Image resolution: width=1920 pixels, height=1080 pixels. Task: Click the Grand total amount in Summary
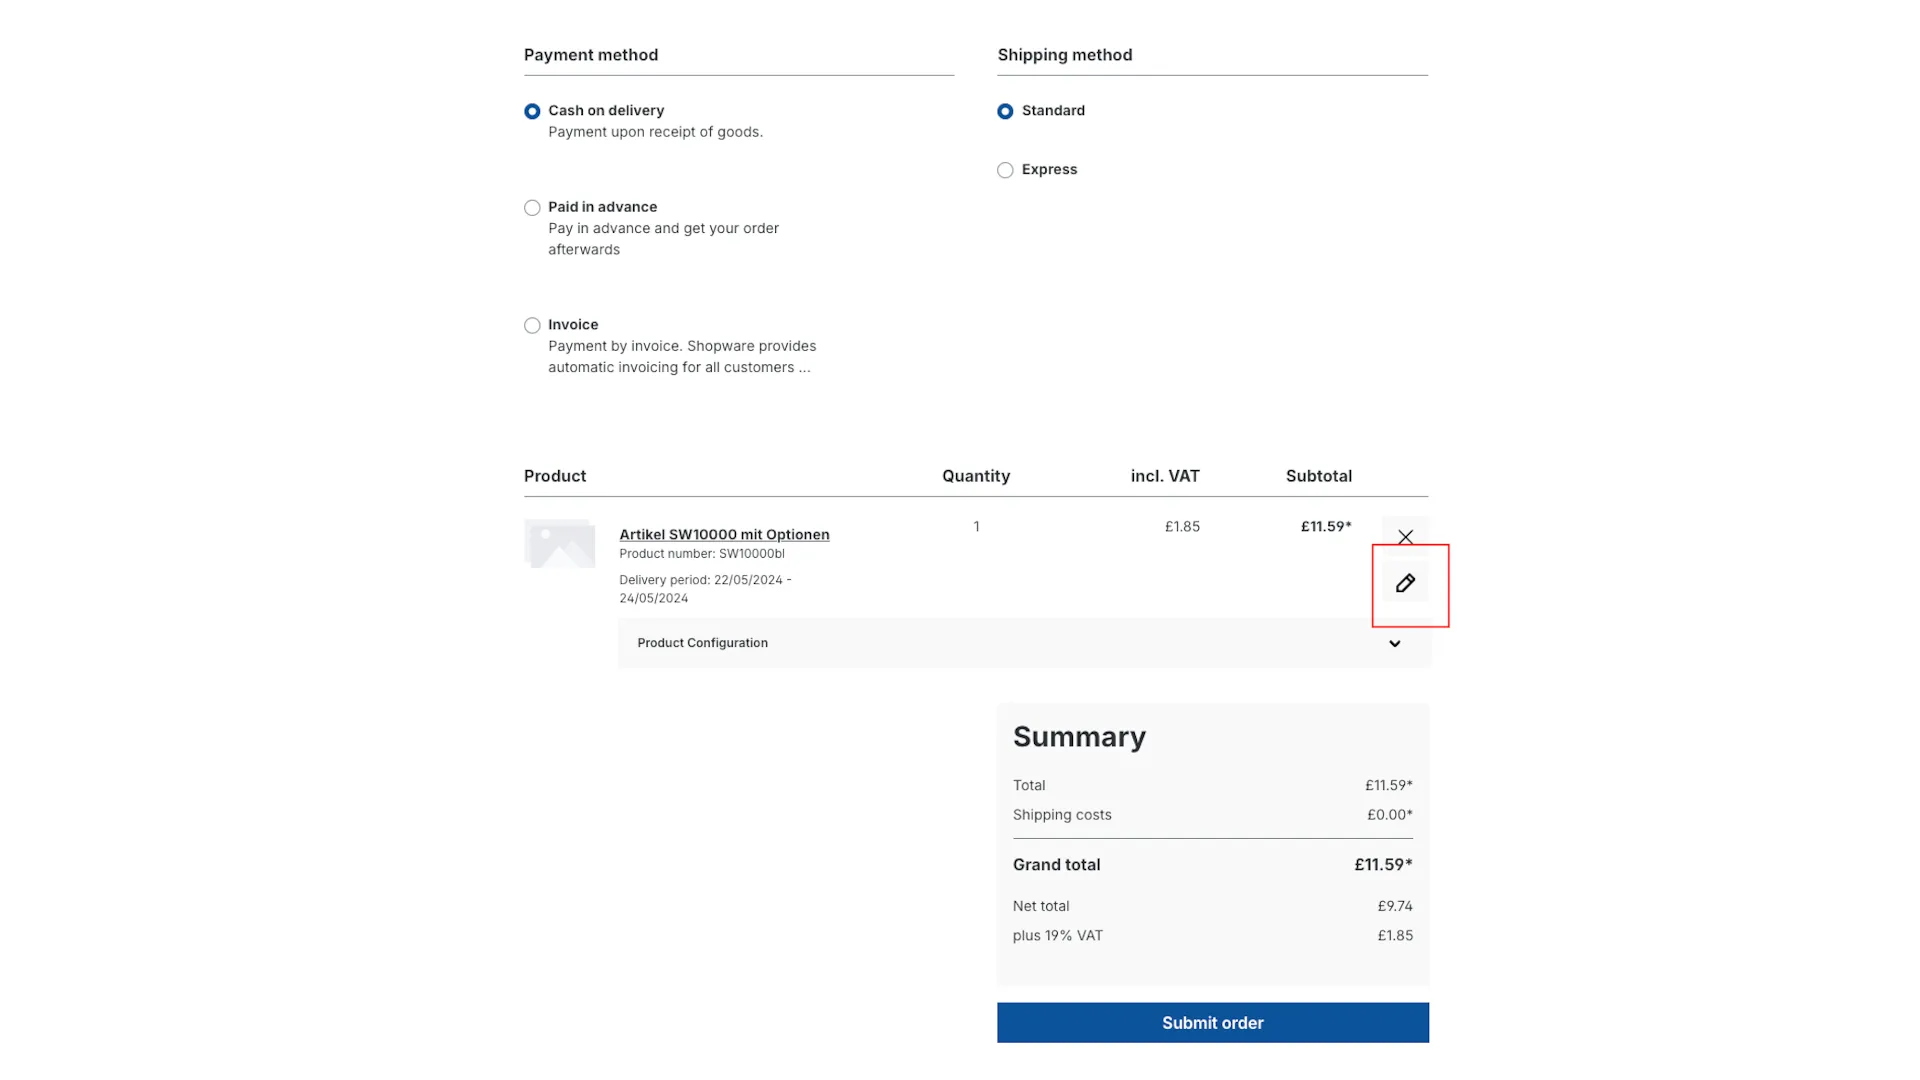point(1383,864)
